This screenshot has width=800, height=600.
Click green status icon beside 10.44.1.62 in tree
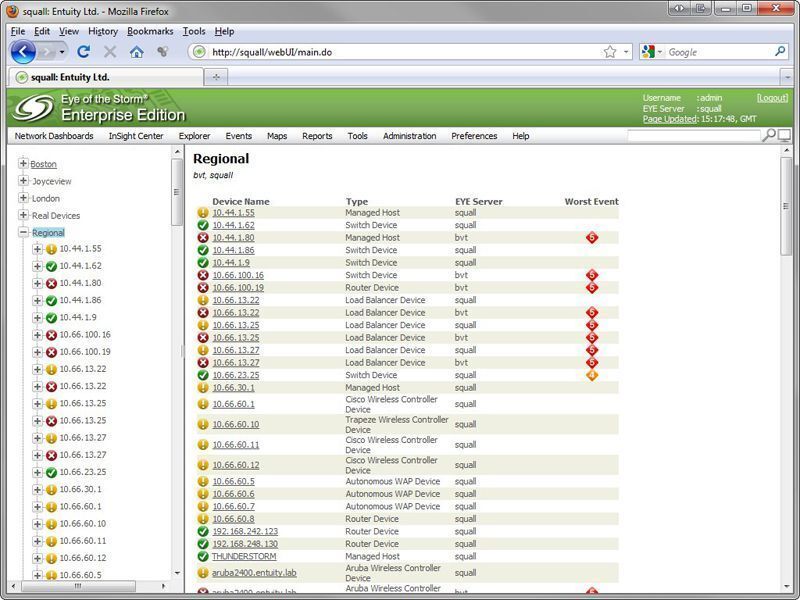point(51,266)
